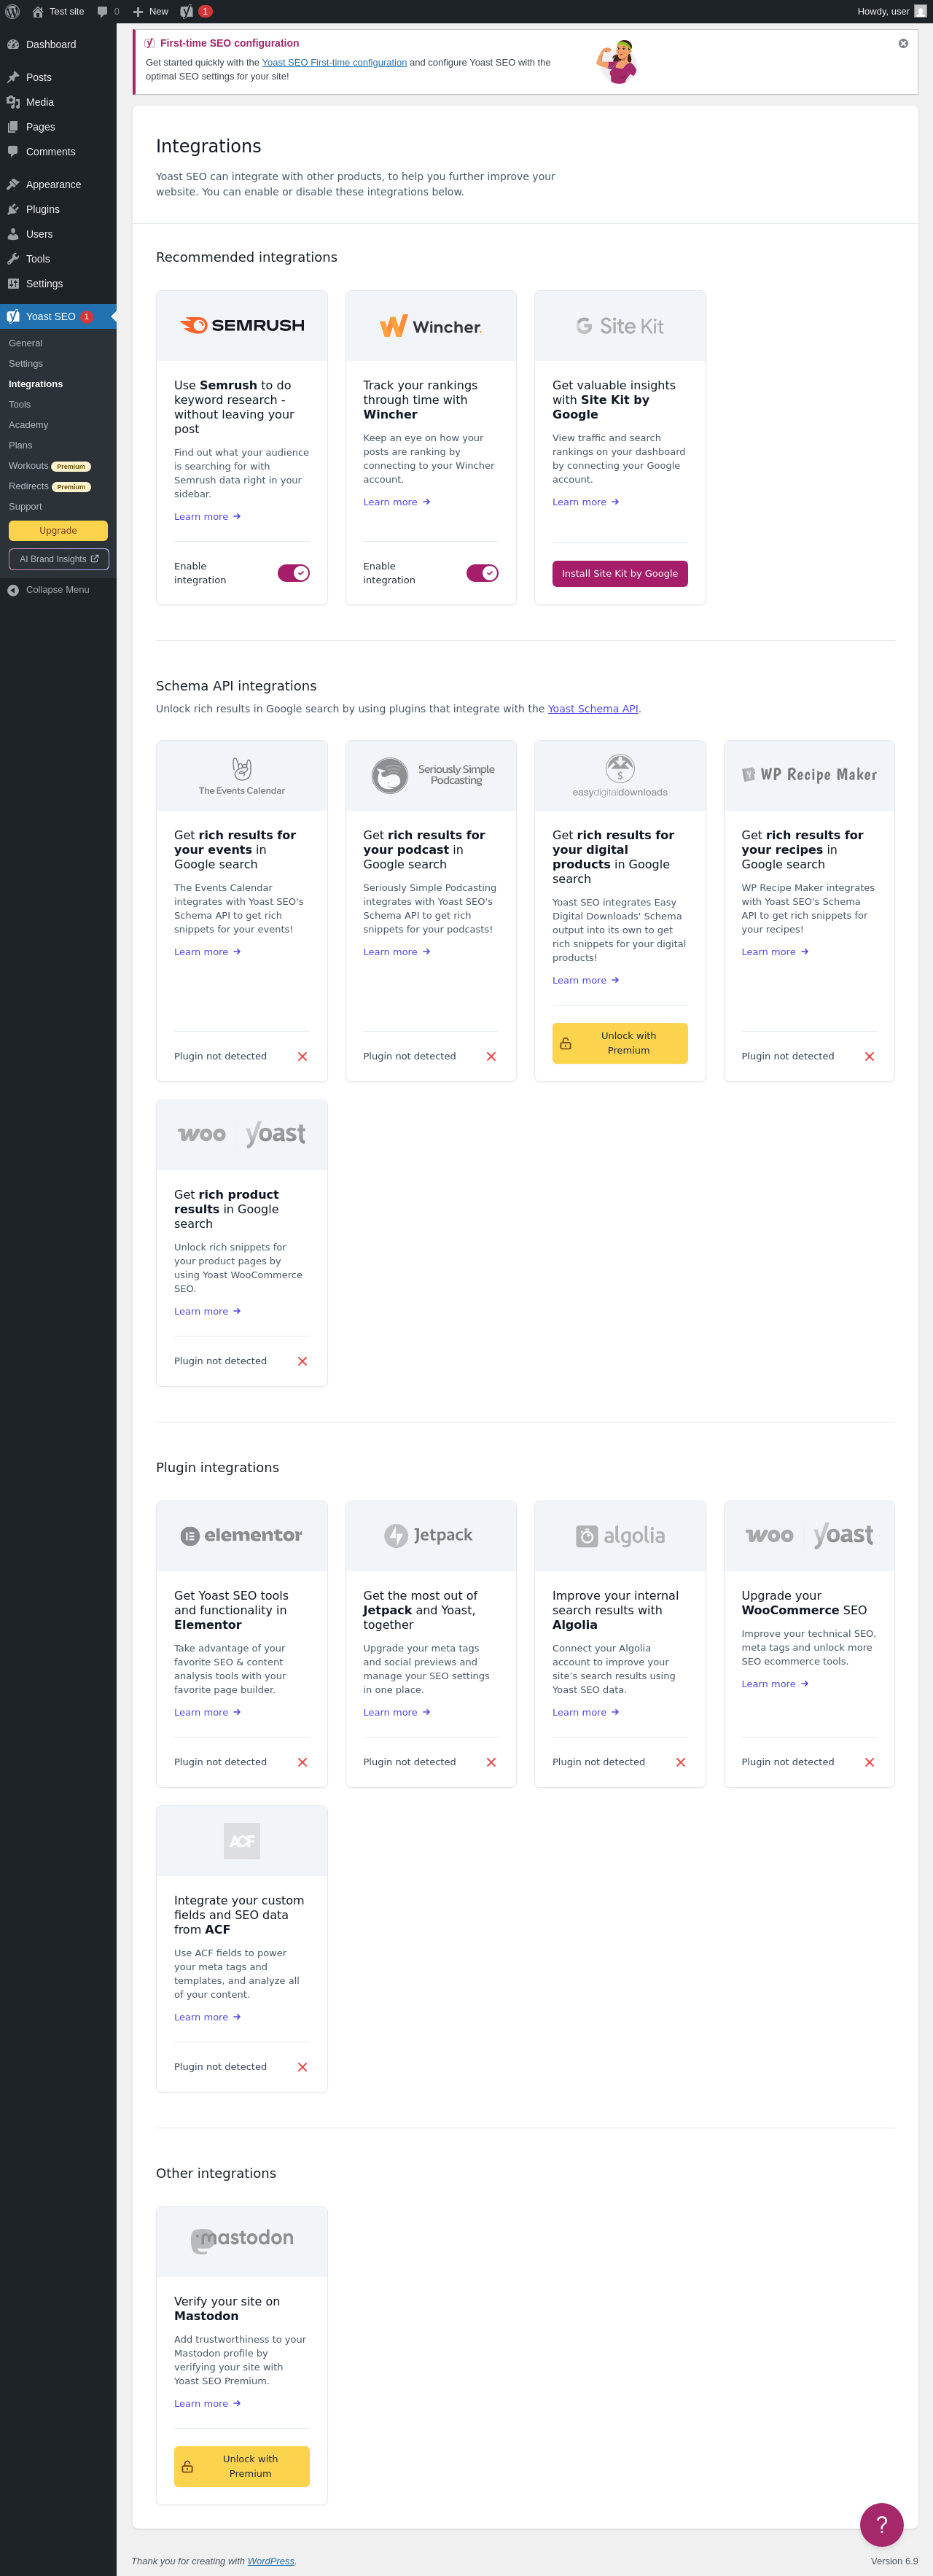
Task: Dismiss the First-time SEO configuration notice
Action: tap(902, 43)
